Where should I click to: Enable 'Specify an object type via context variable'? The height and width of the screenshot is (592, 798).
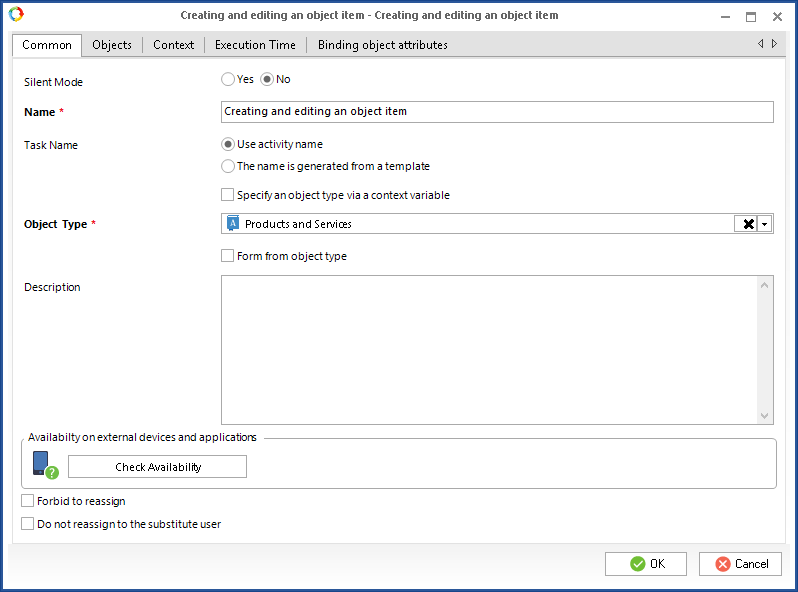(x=228, y=195)
